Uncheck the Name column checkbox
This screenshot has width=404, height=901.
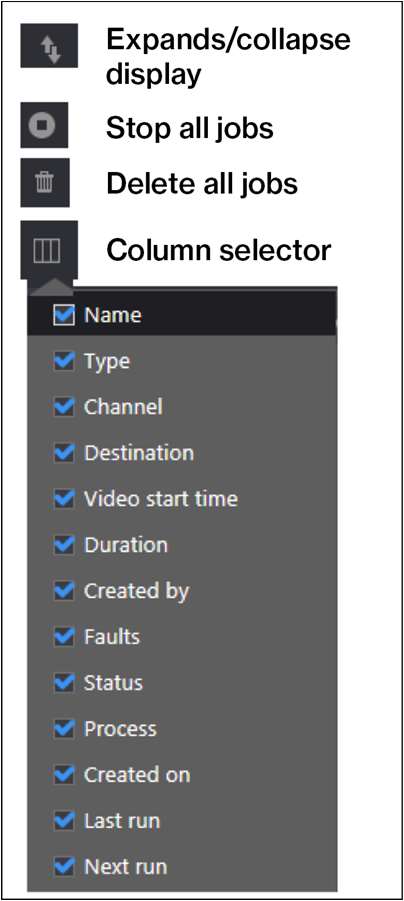[64, 314]
